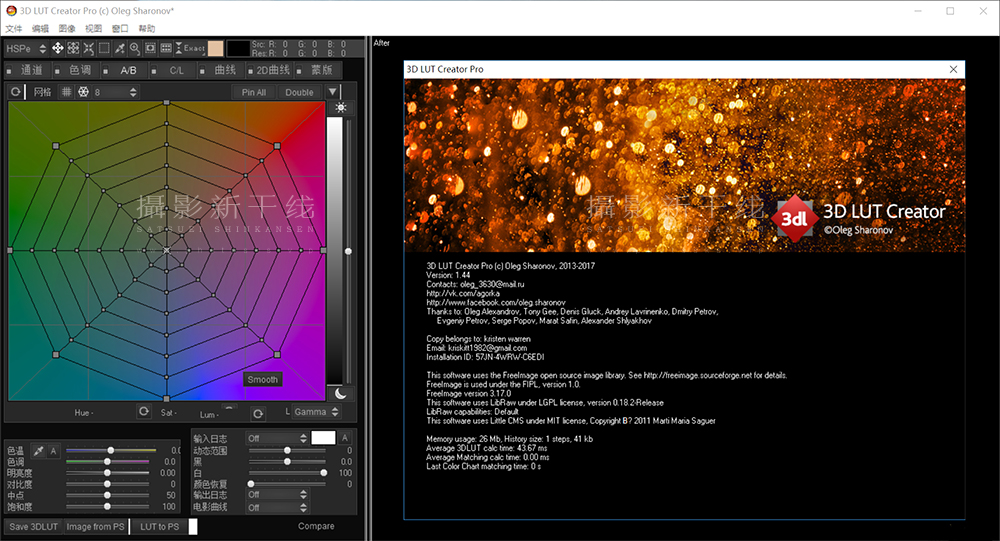Image resolution: width=1000 pixels, height=541 pixels.
Task: Toggle the 2D曲线 panel checkbox
Action: point(251,71)
